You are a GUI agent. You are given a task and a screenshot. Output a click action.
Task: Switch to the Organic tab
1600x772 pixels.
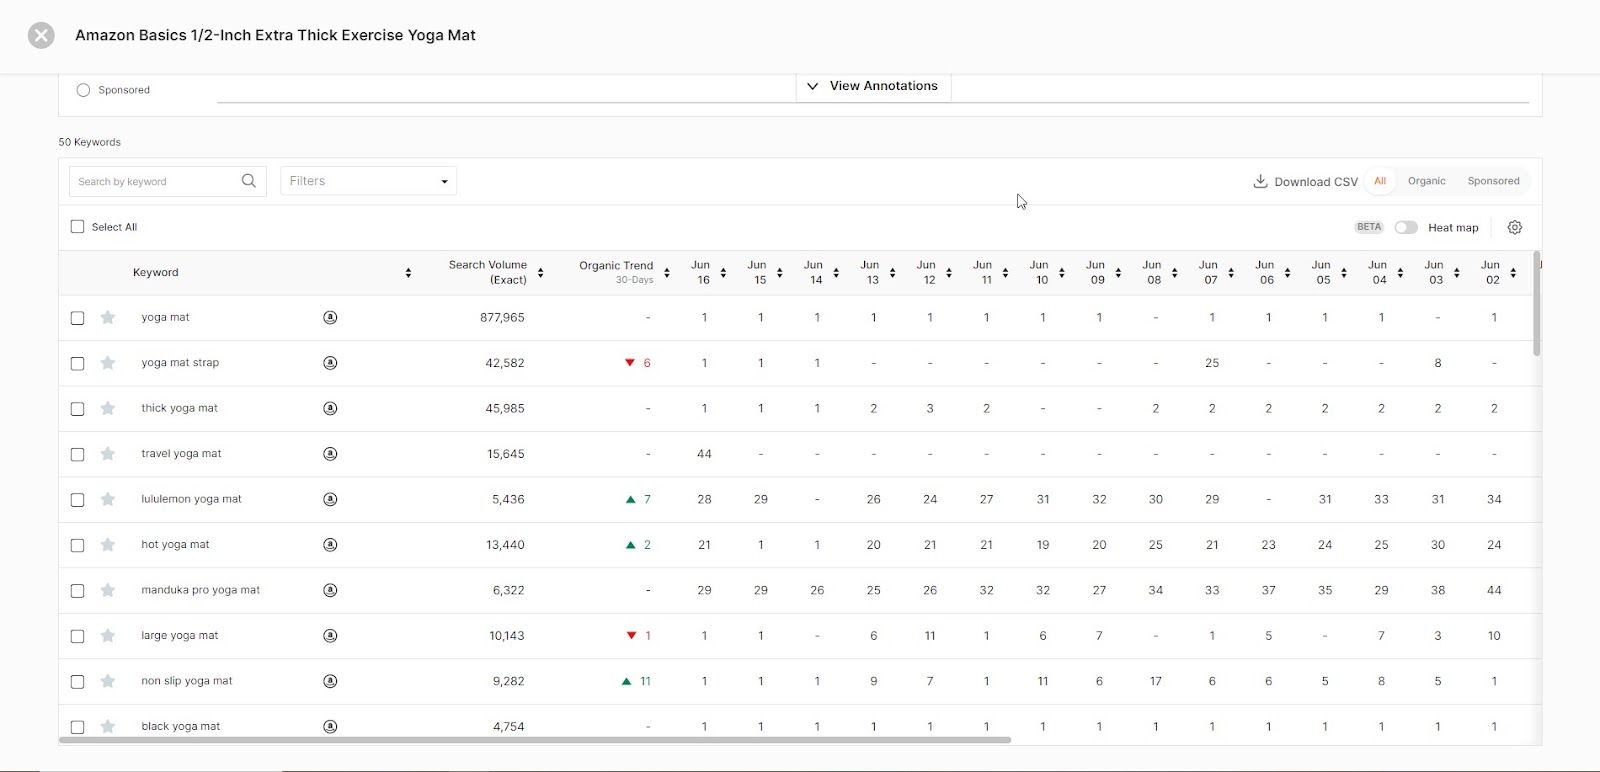point(1426,181)
